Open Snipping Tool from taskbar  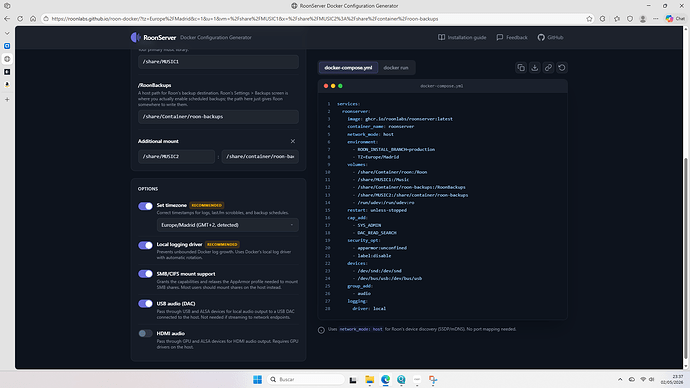433,380
